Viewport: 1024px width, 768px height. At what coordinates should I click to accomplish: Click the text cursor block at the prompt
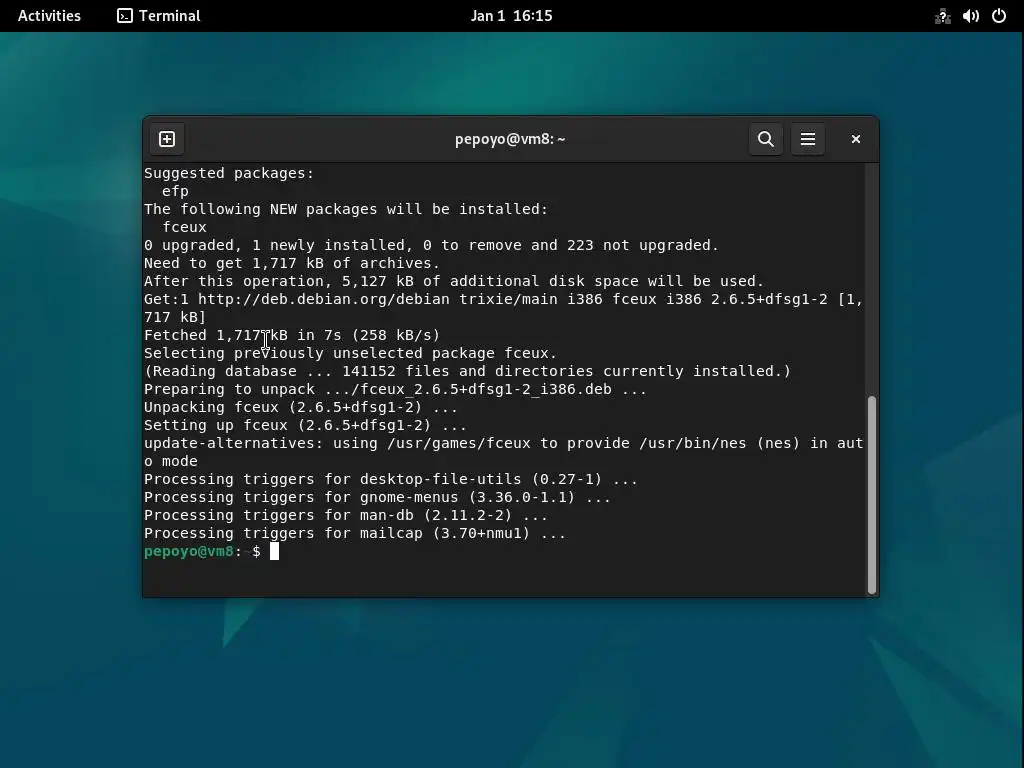274,551
